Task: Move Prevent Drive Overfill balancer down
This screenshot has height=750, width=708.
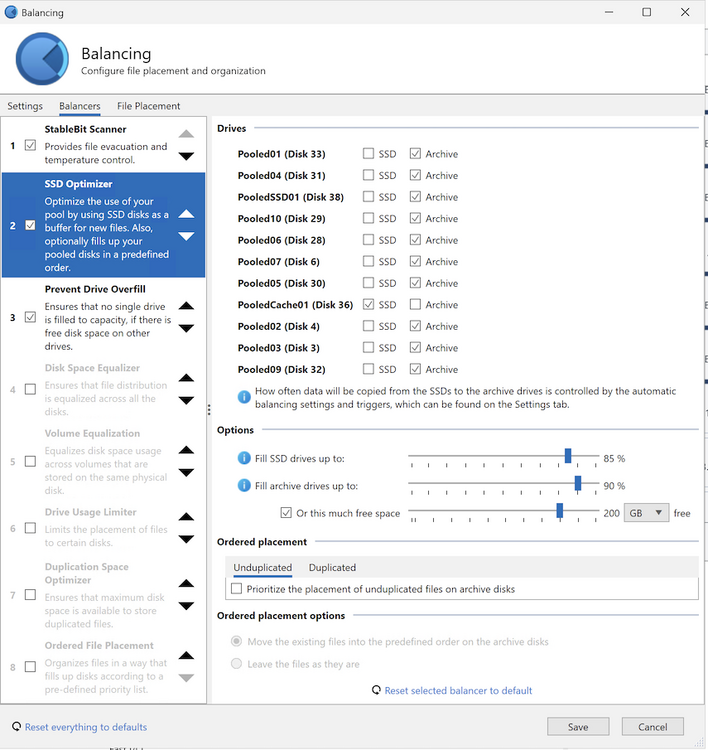Action: coord(186,328)
